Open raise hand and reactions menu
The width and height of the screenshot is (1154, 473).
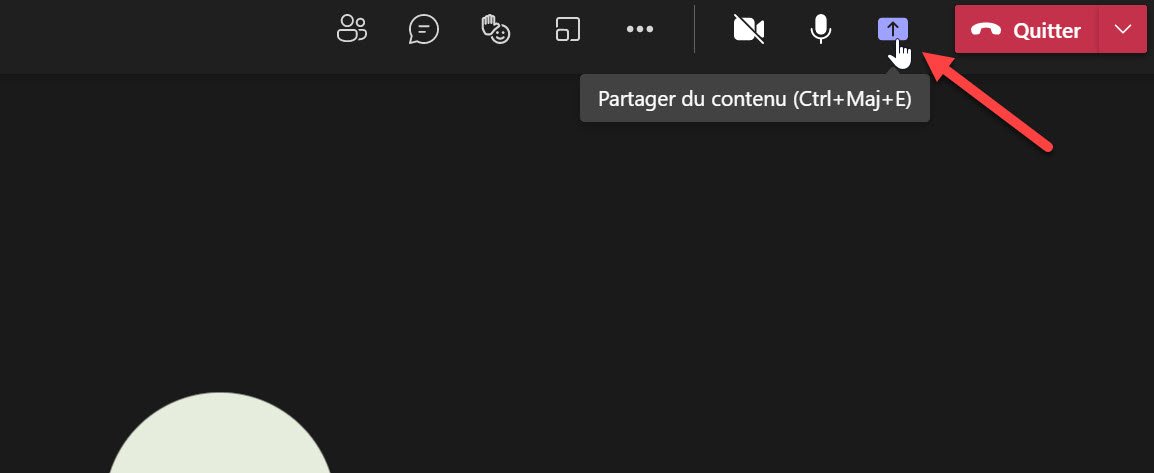pyautogui.click(x=495, y=30)
